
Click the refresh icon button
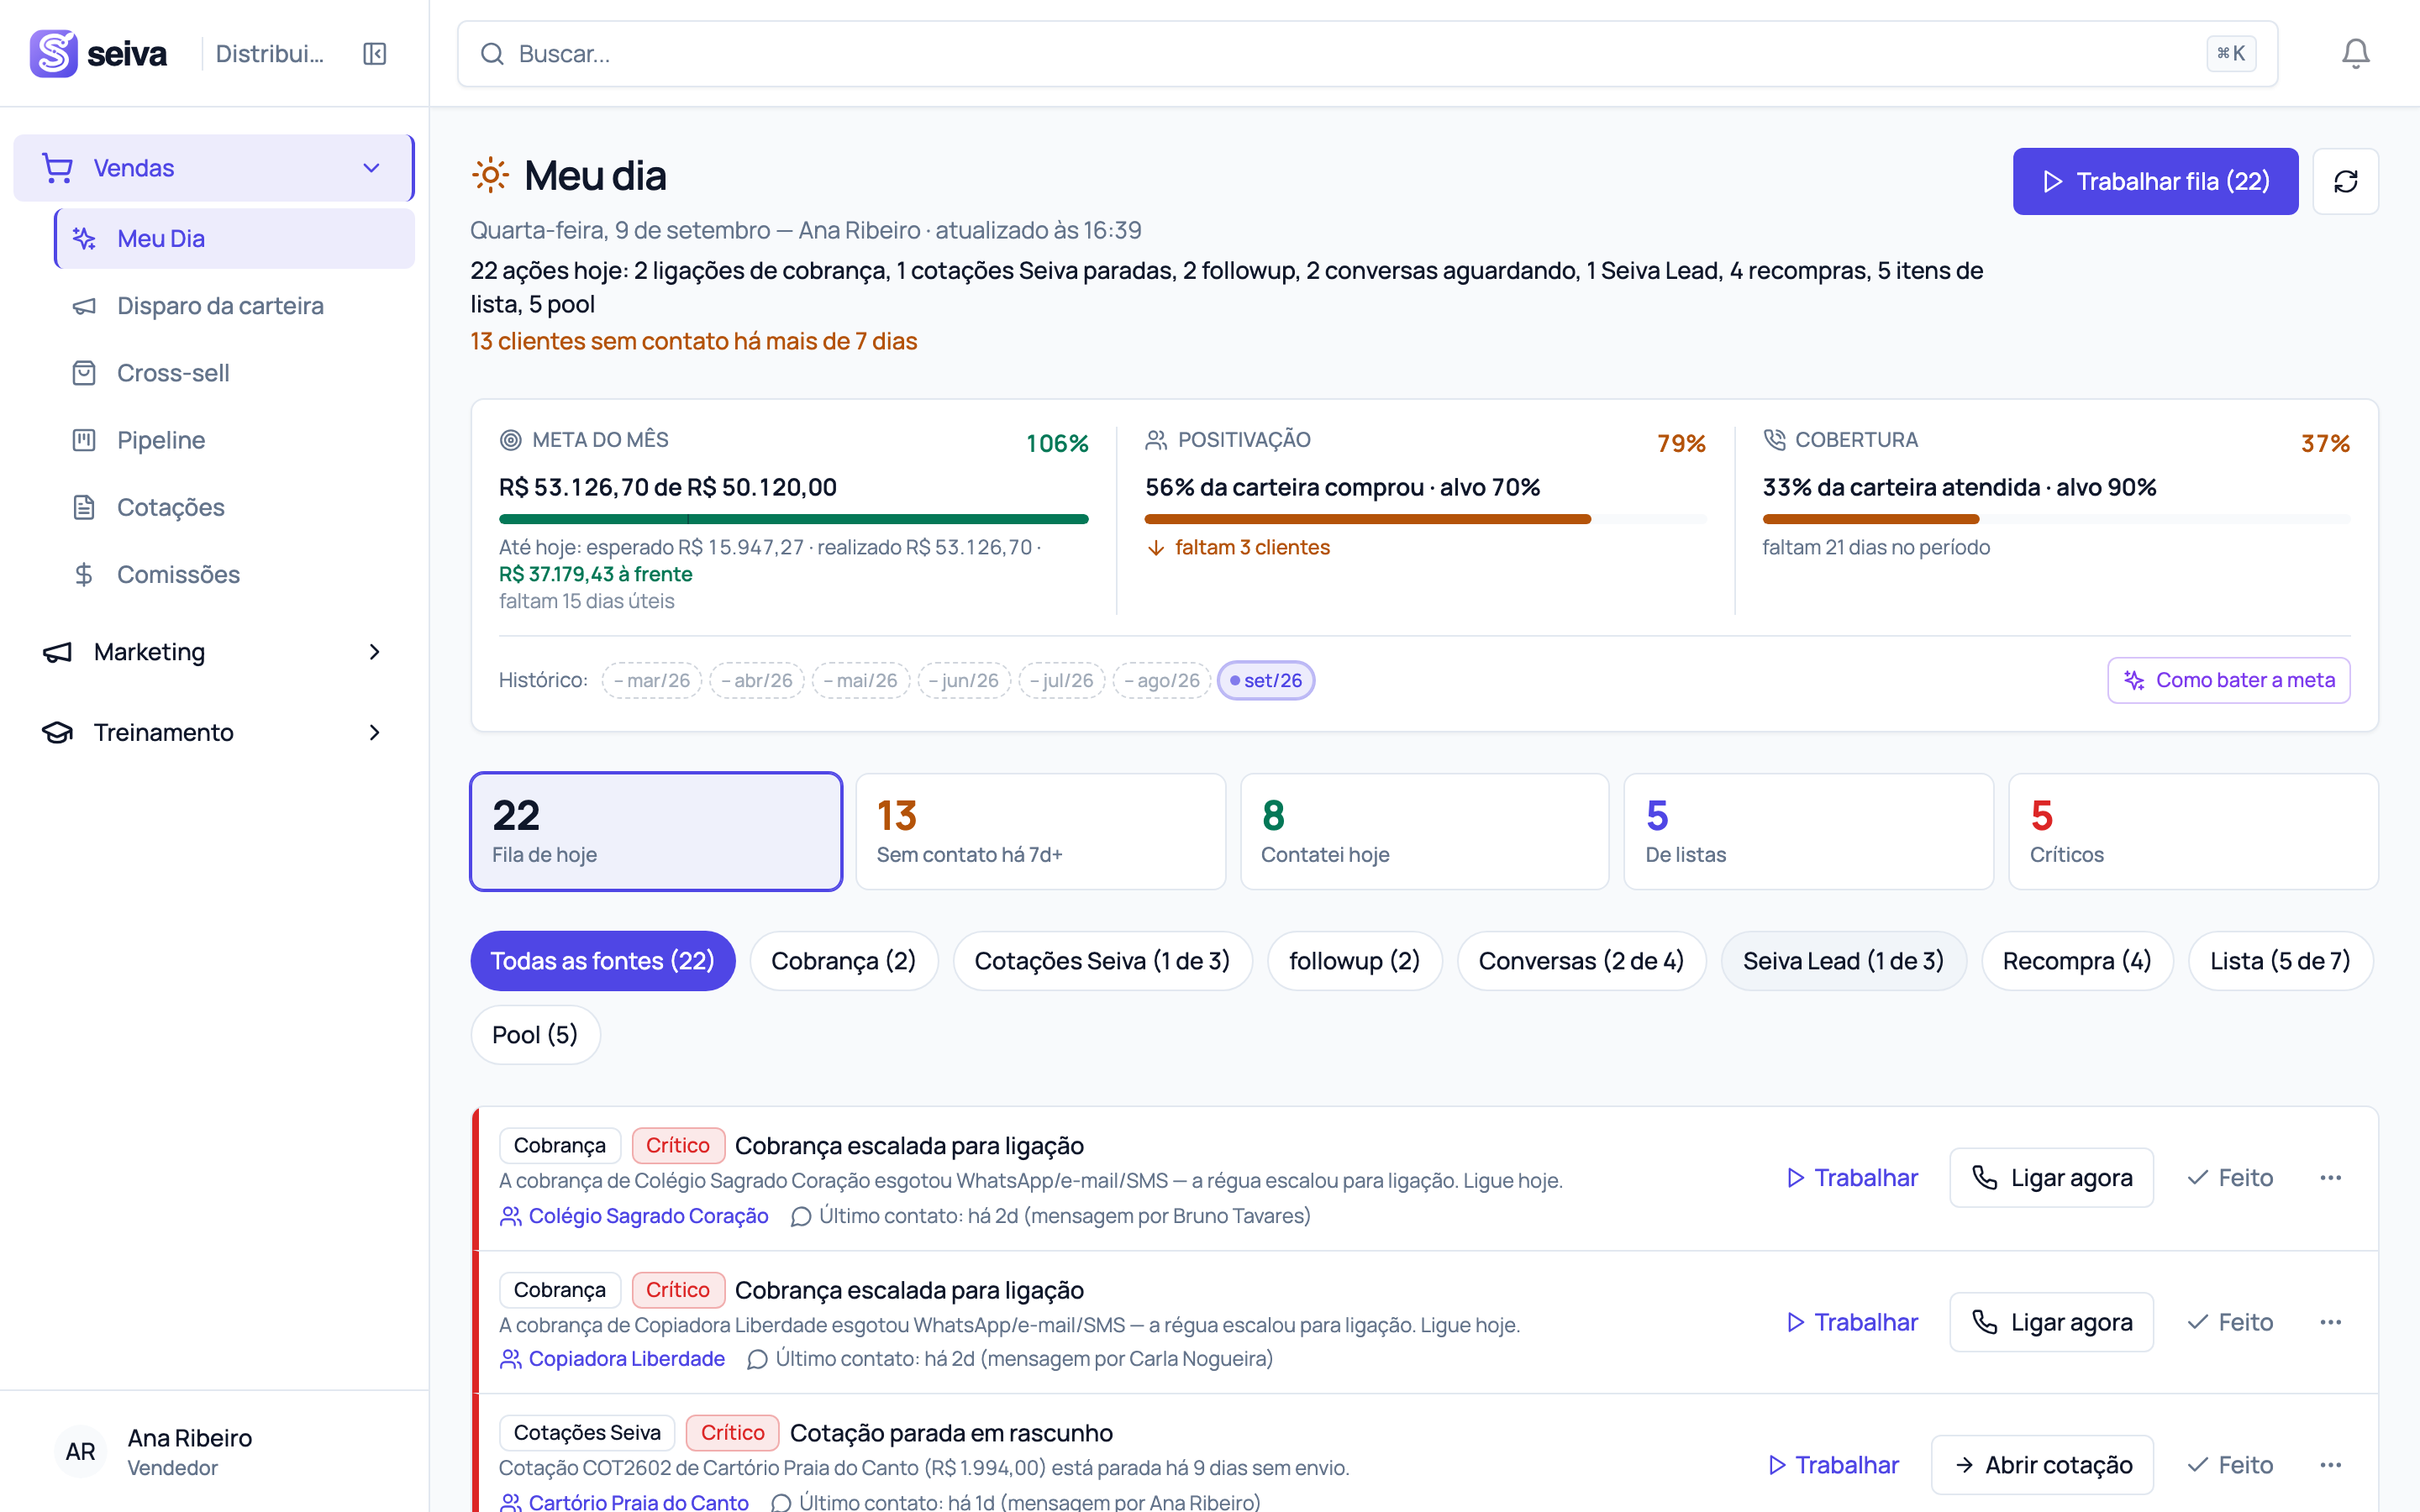tap(2345, 181)
